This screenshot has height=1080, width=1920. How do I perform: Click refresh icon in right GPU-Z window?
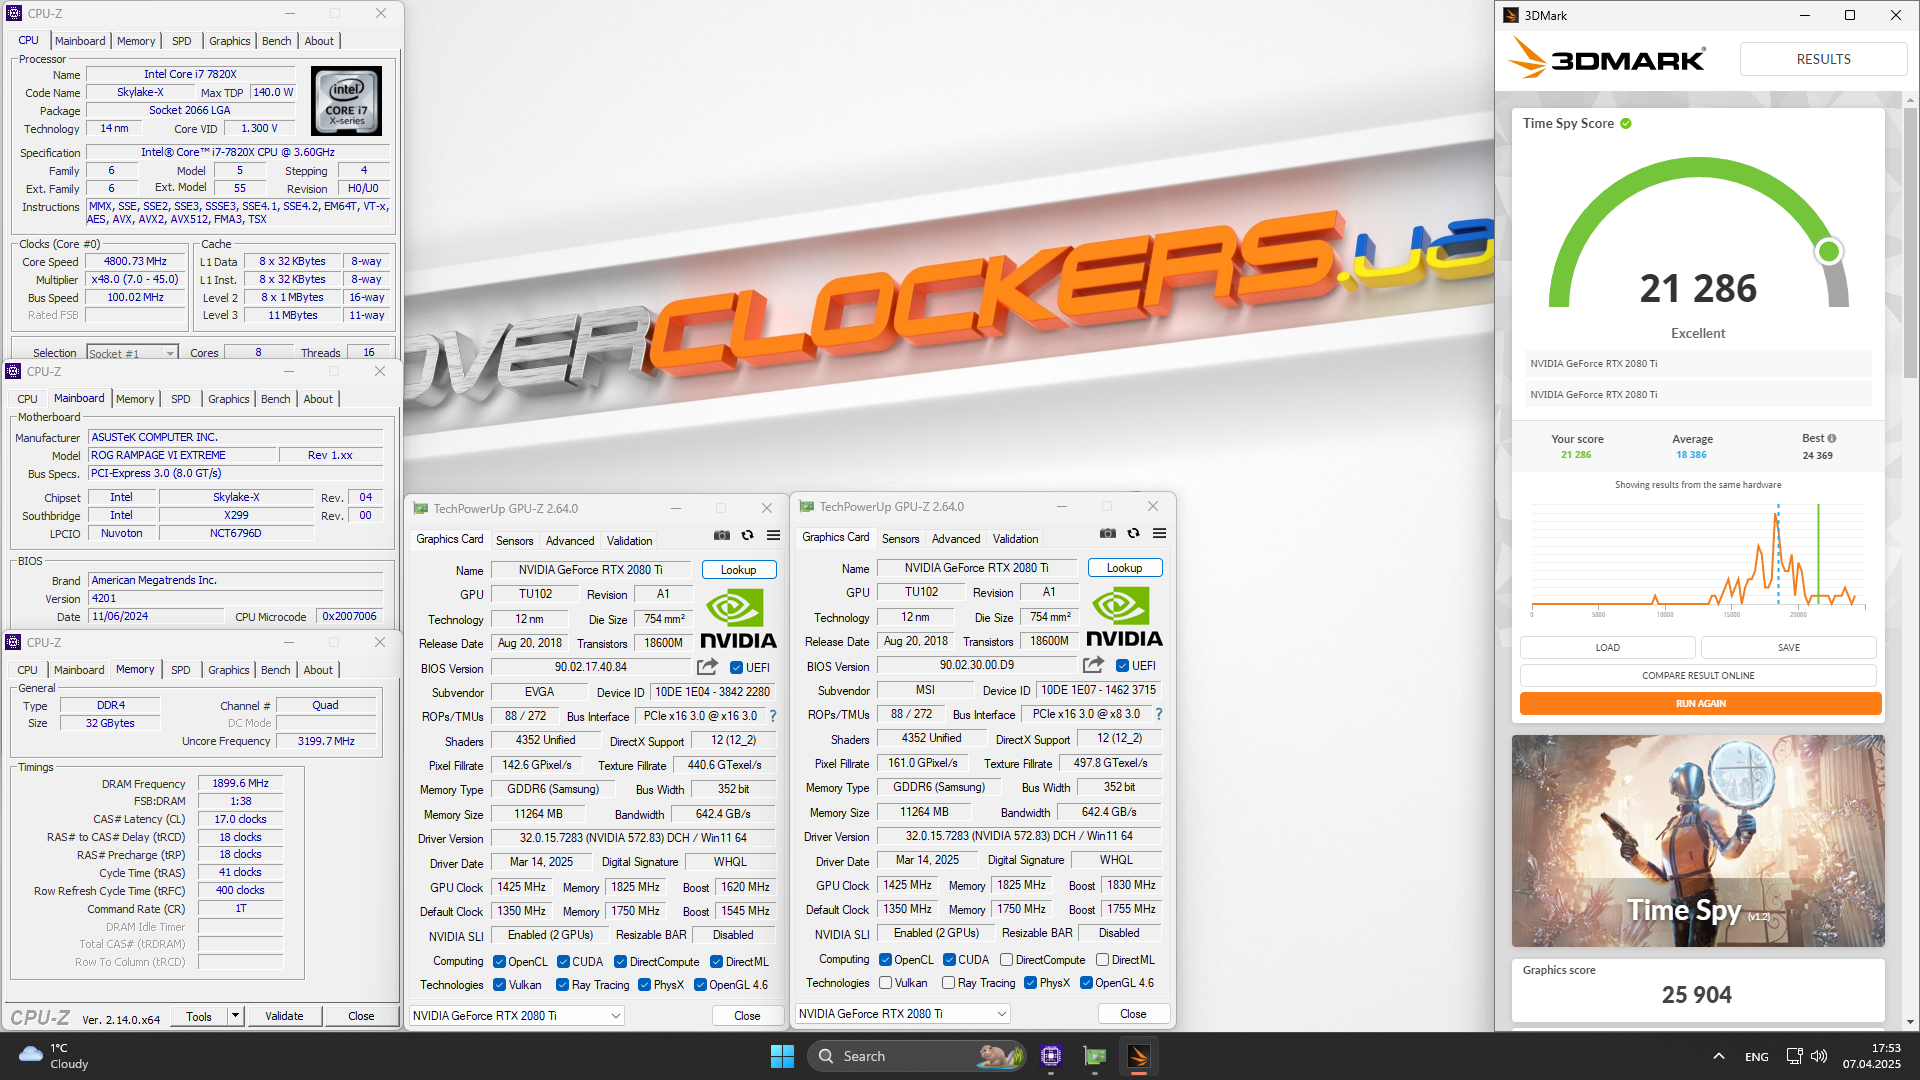pos(1133,534)
